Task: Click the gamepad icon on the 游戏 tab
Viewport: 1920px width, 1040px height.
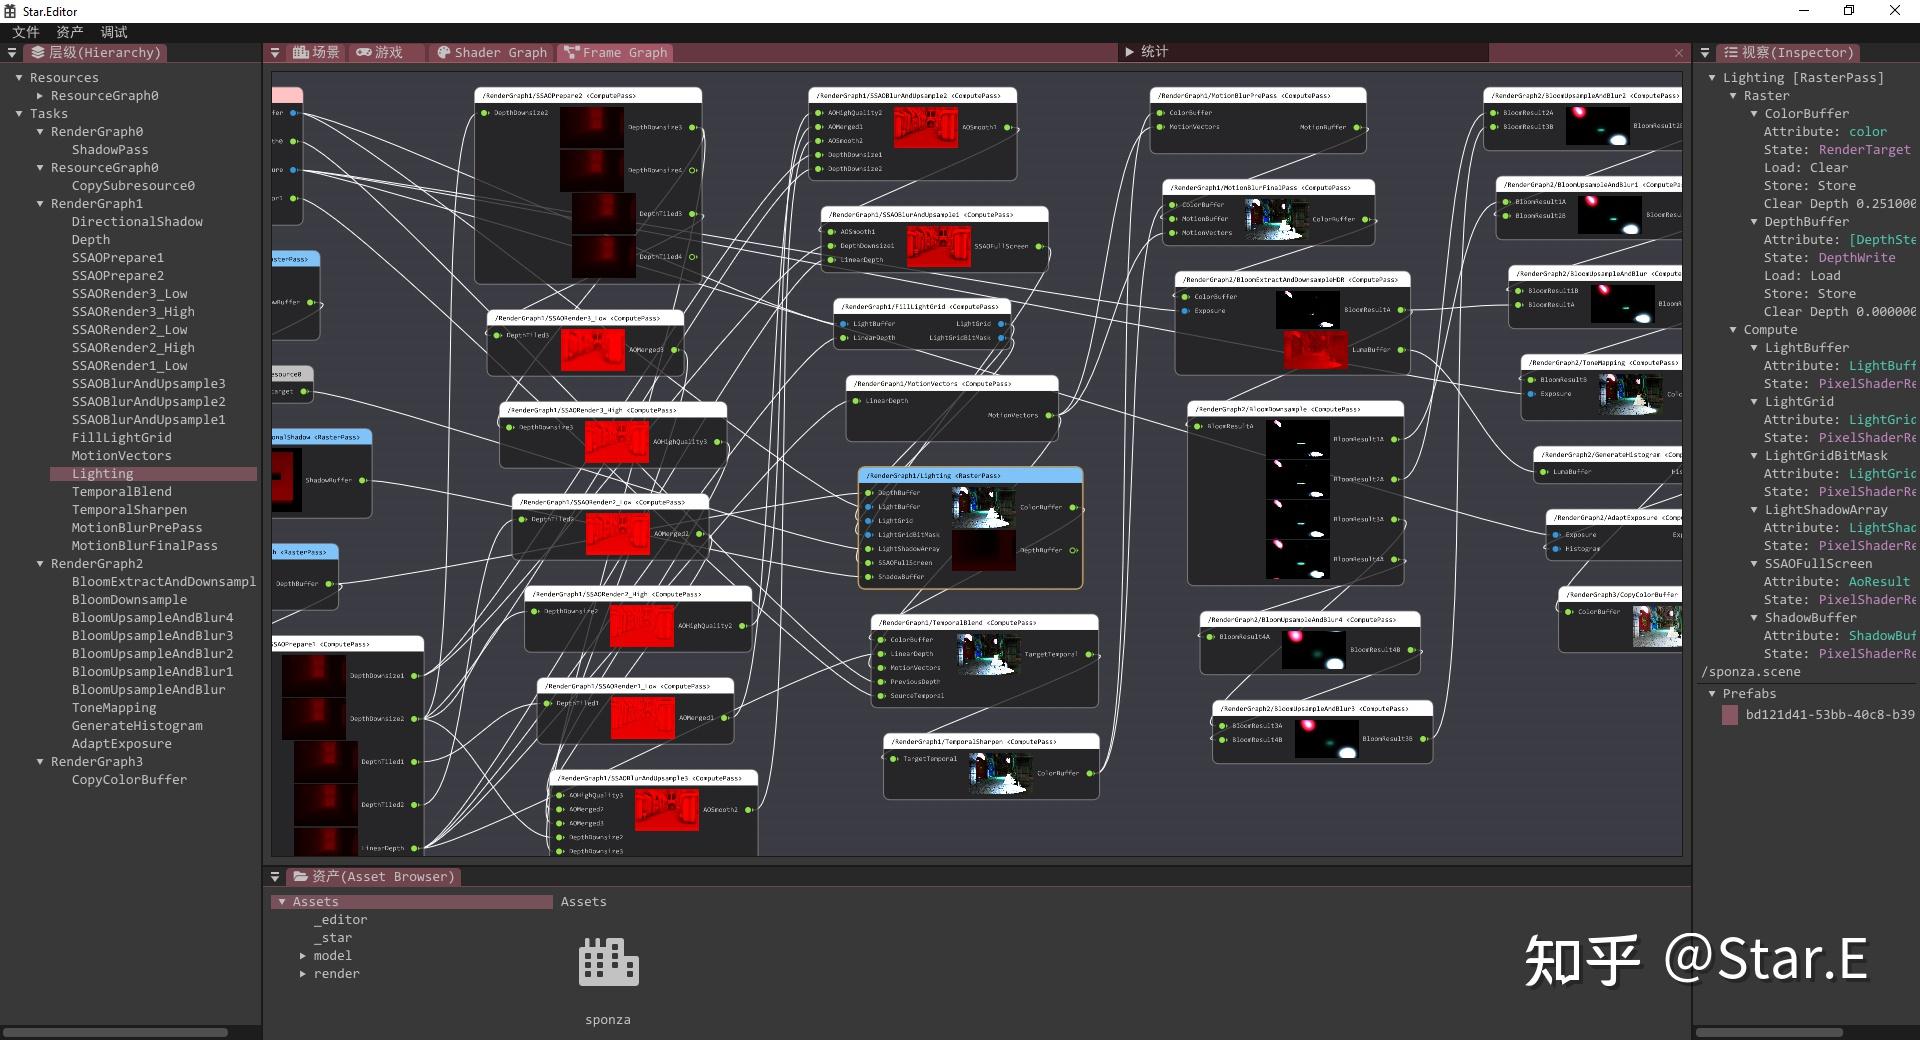Action: (366, 52)
